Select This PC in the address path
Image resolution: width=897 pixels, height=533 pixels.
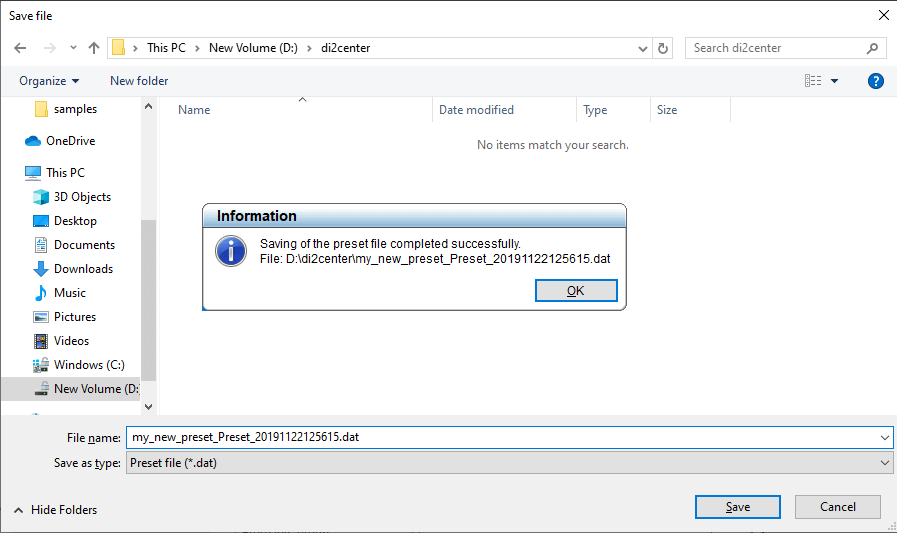pos(166,48)
